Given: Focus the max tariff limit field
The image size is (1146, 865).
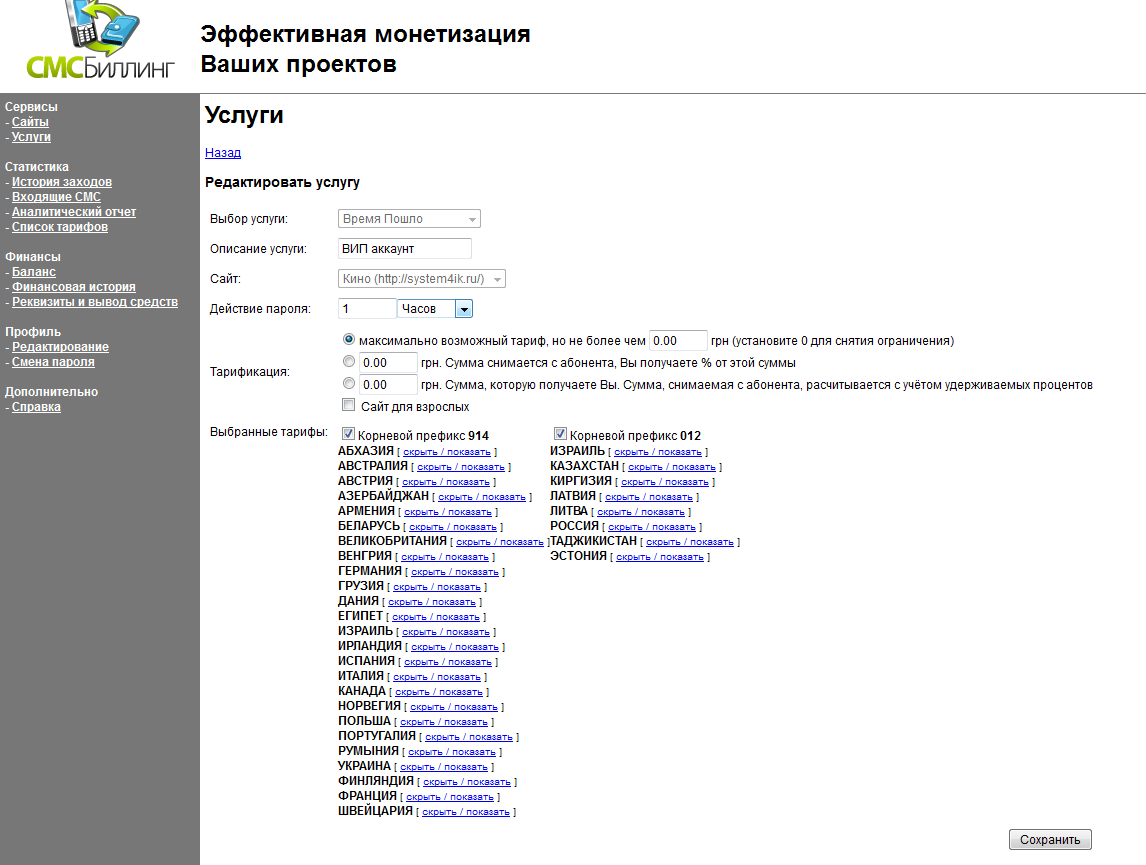Looking at the screenshot, I should point(678,340).
